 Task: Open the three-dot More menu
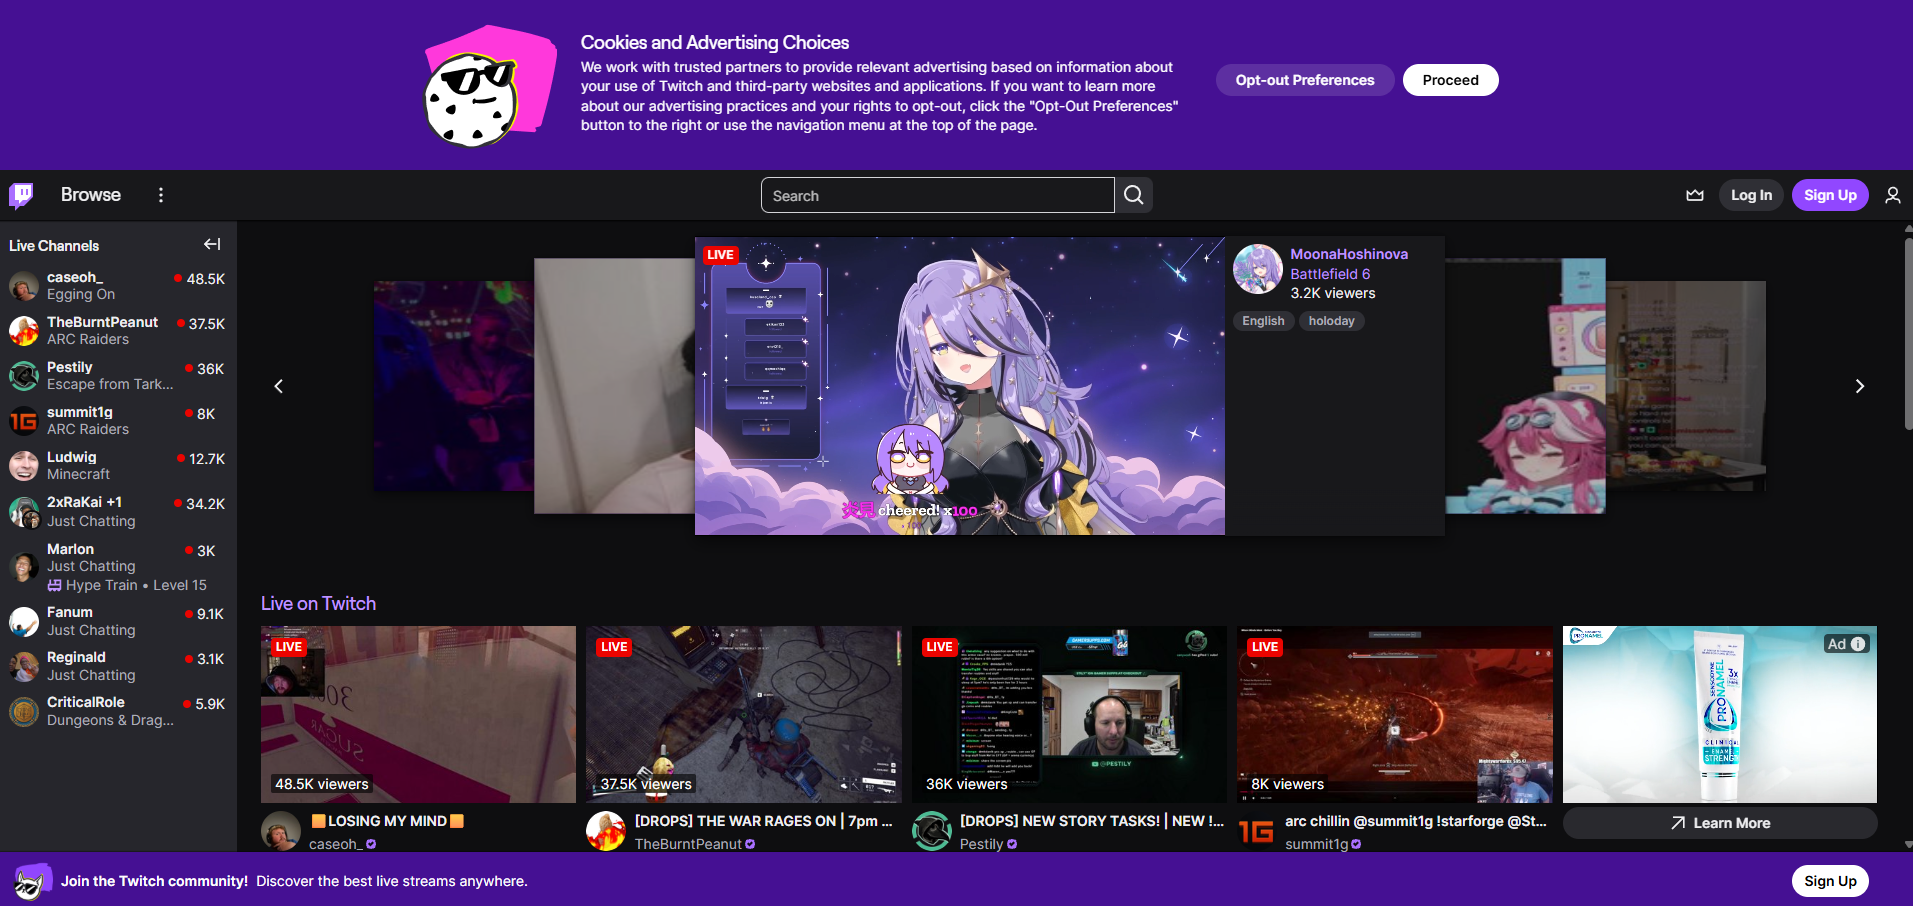click(161, 195)
